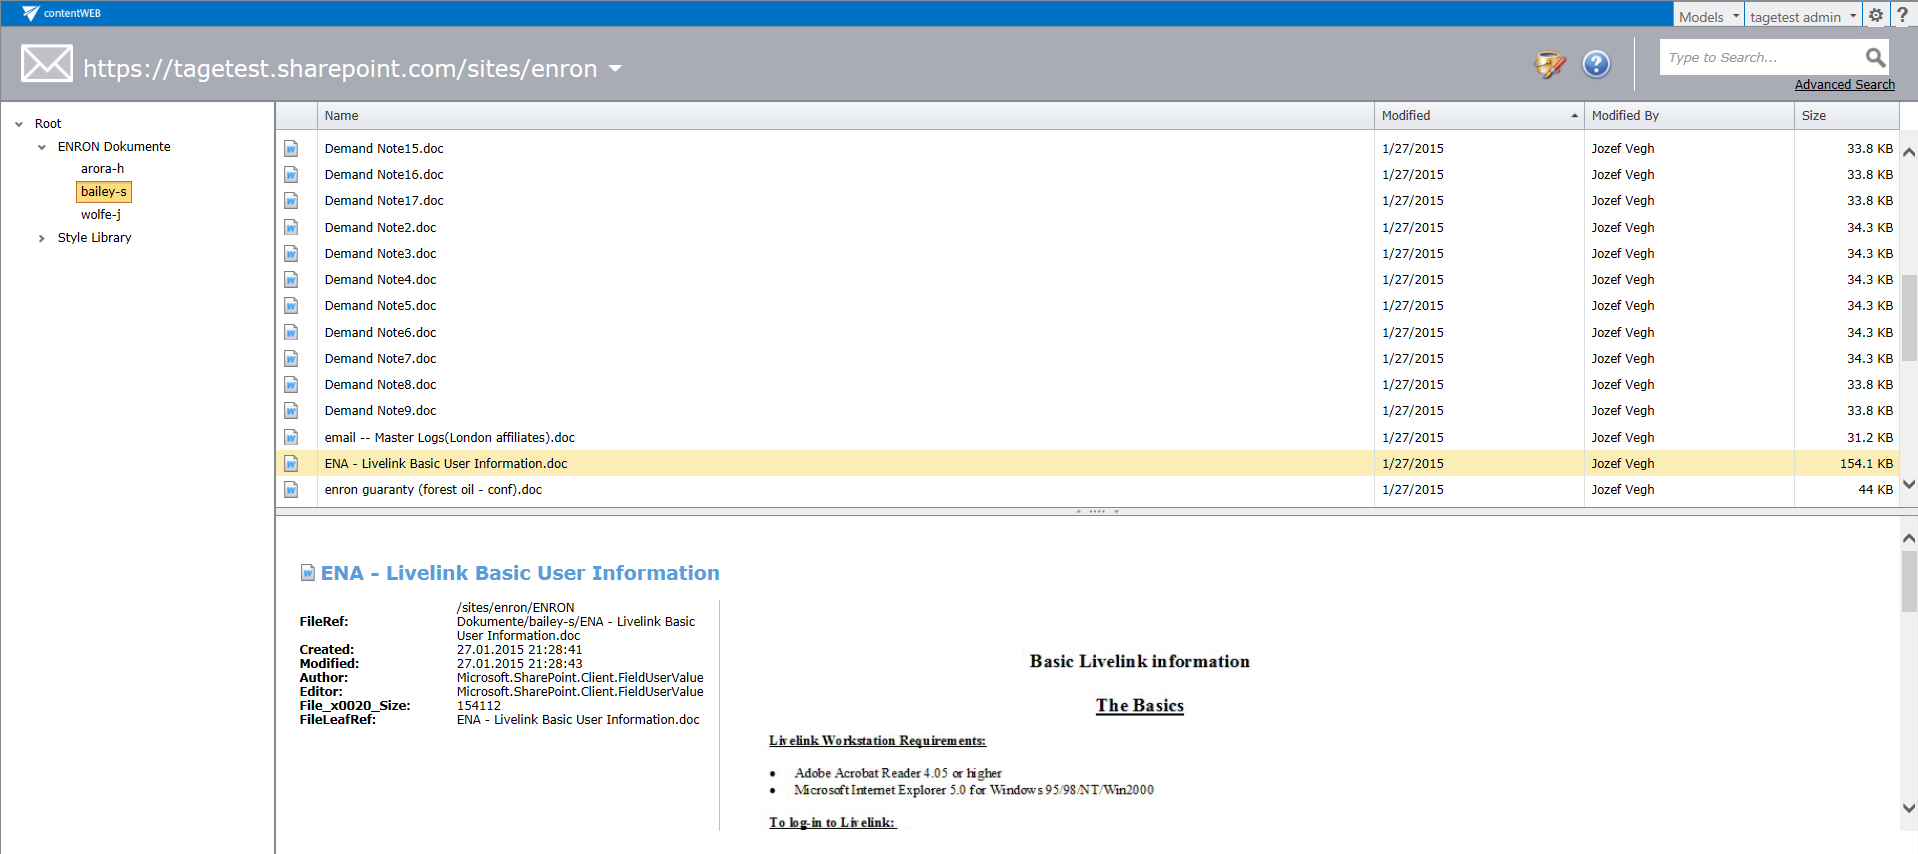Click Word icon for Demand Note7.doc
The image size is (1918, 854).
291,358
